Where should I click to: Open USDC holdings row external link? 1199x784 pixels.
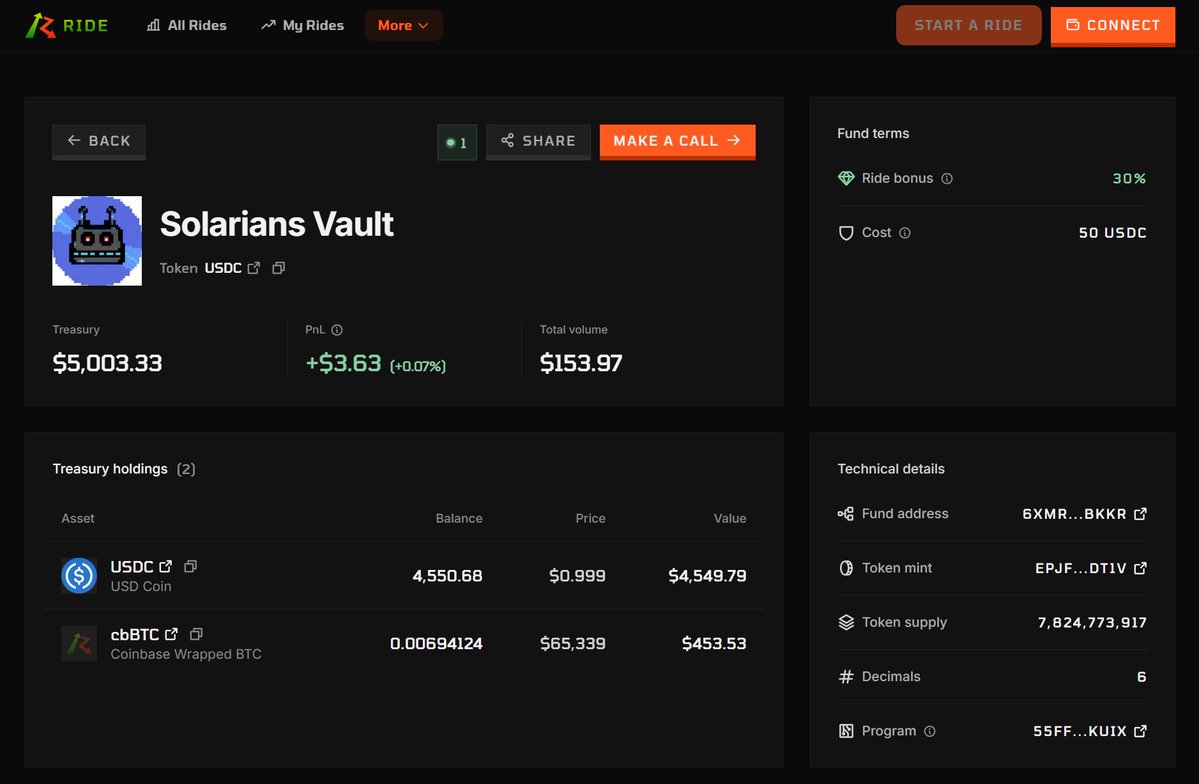(x=165, y=566)
